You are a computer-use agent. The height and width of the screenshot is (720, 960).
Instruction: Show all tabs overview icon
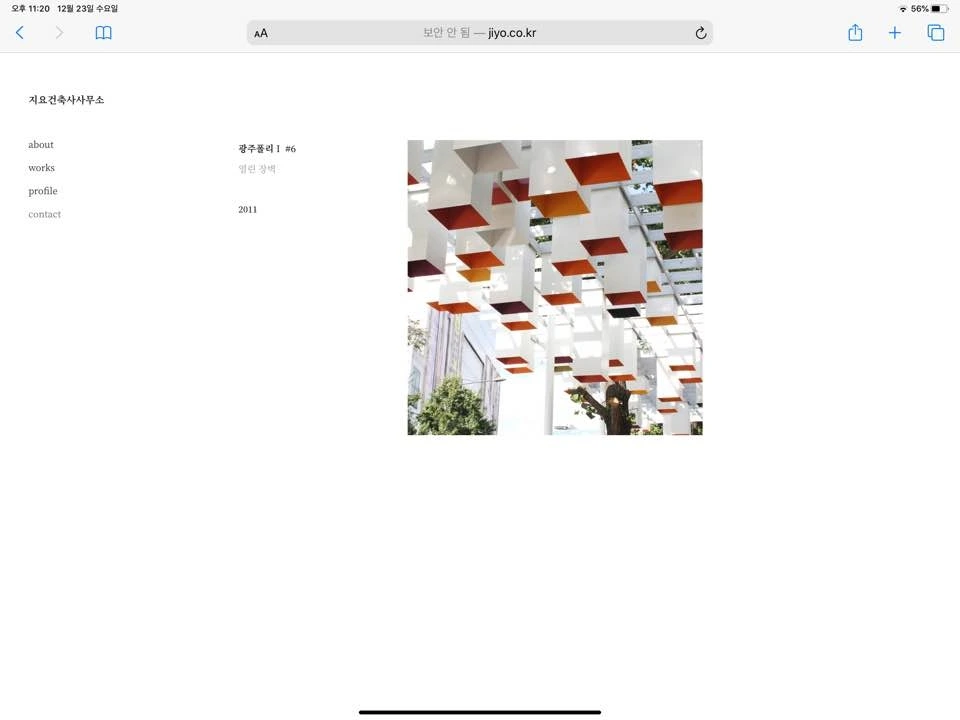click(936, 33)
